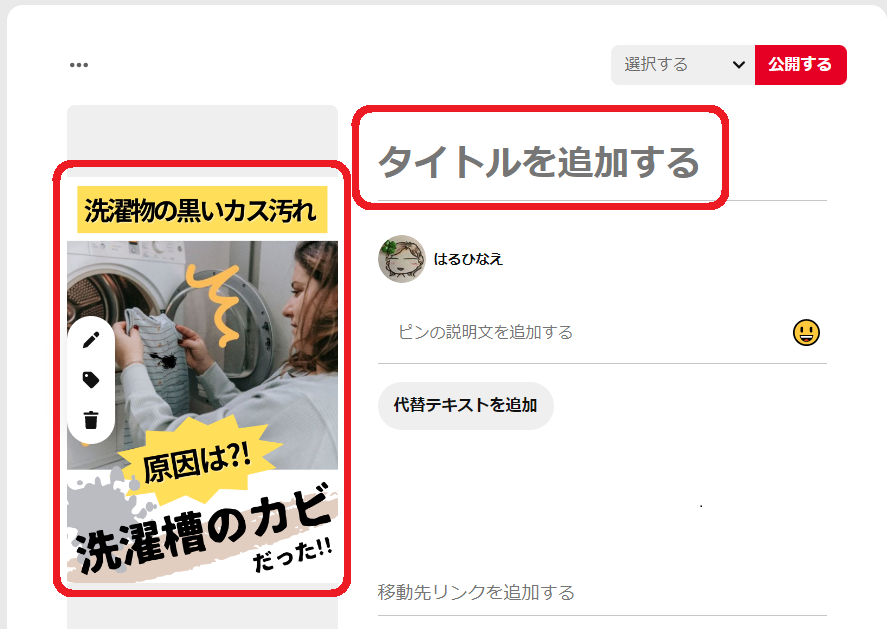The height and width of the screenshot is (629, 887).
Task: Click the はるひなえ profile avatar
Action: (x=402, y=259)
